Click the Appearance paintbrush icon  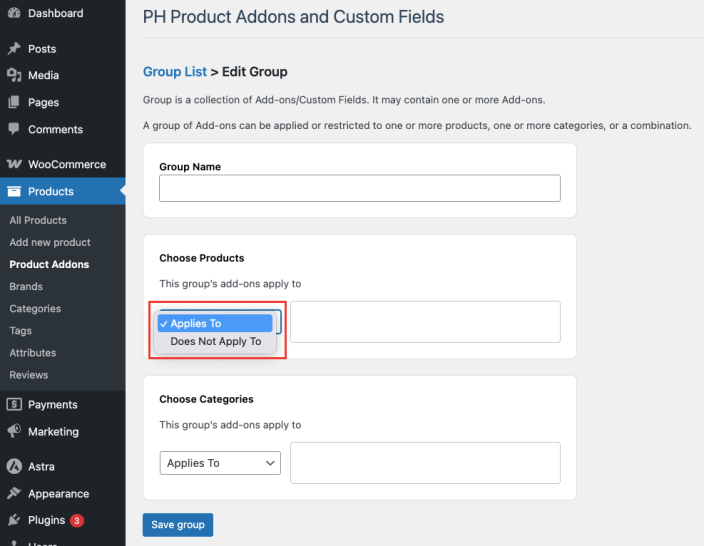[14, 494]
